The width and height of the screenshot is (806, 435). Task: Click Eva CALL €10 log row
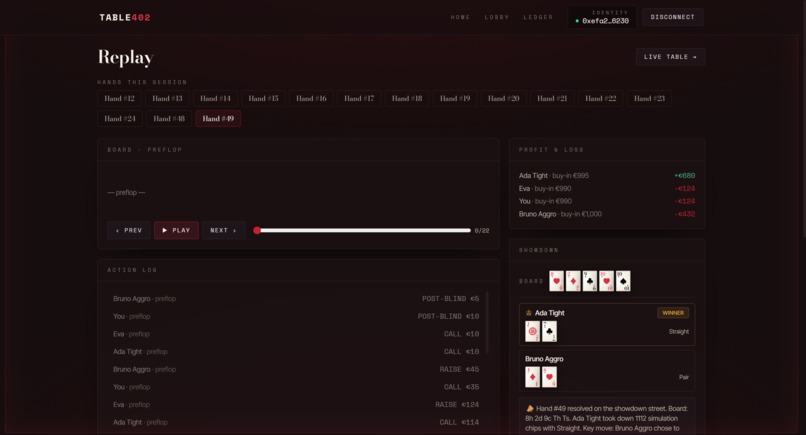[x=296, y=334]
